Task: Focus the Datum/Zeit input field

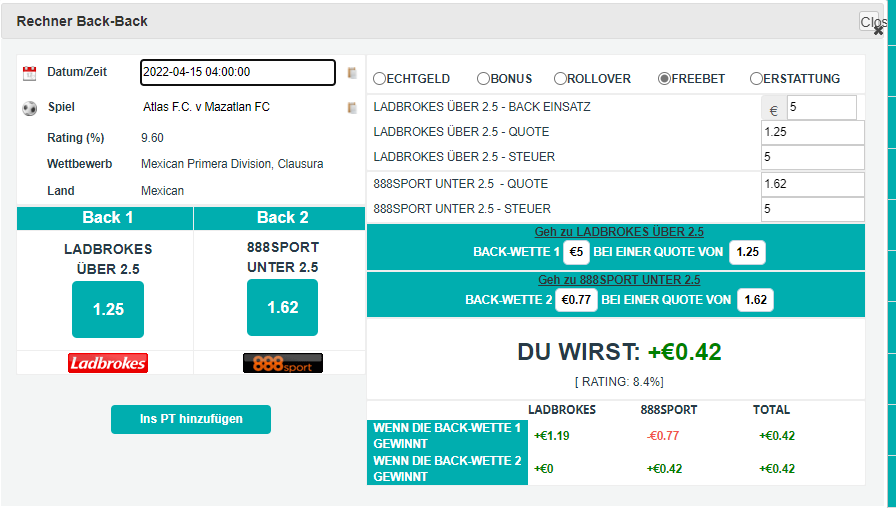Action: tap(238, 73)
